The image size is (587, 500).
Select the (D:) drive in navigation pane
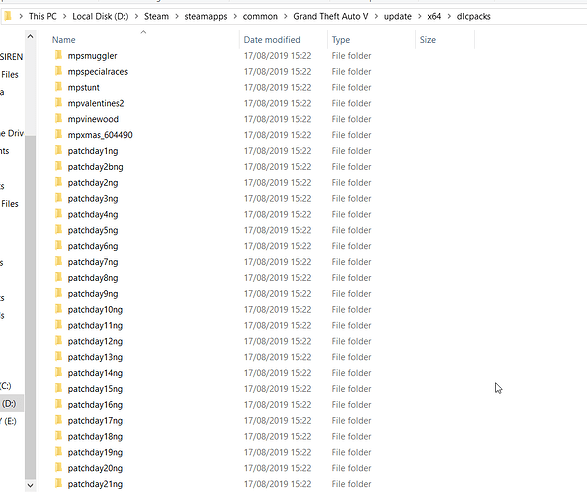point(9,403)
